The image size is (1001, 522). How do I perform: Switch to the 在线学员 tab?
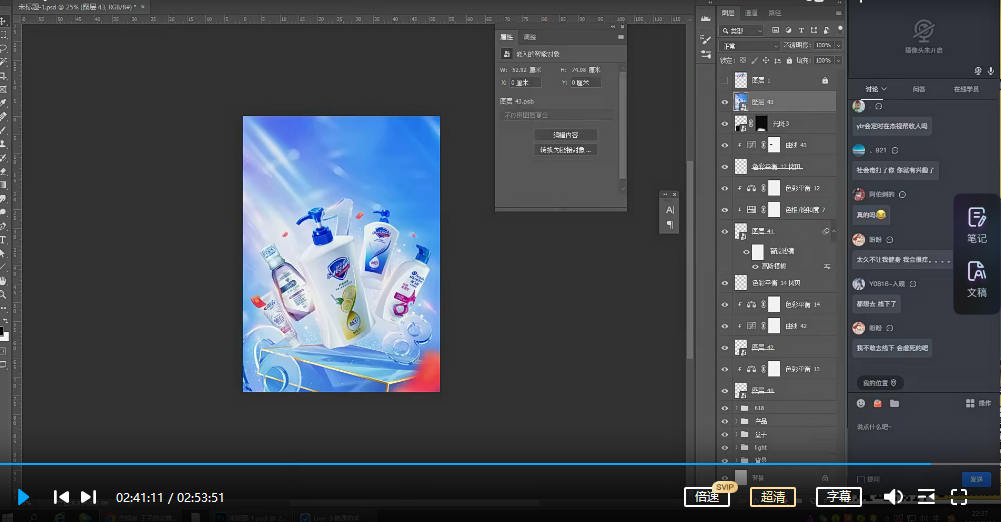967,89
